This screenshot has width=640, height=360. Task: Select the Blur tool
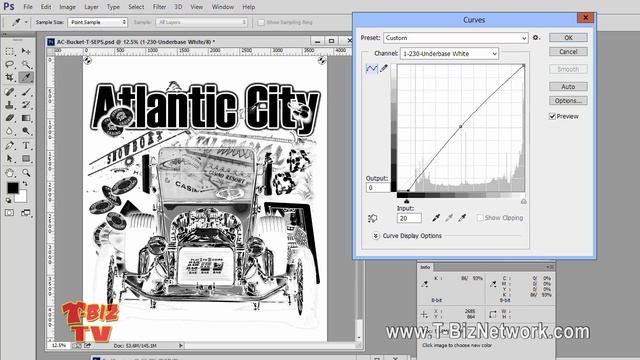(9, 131)
